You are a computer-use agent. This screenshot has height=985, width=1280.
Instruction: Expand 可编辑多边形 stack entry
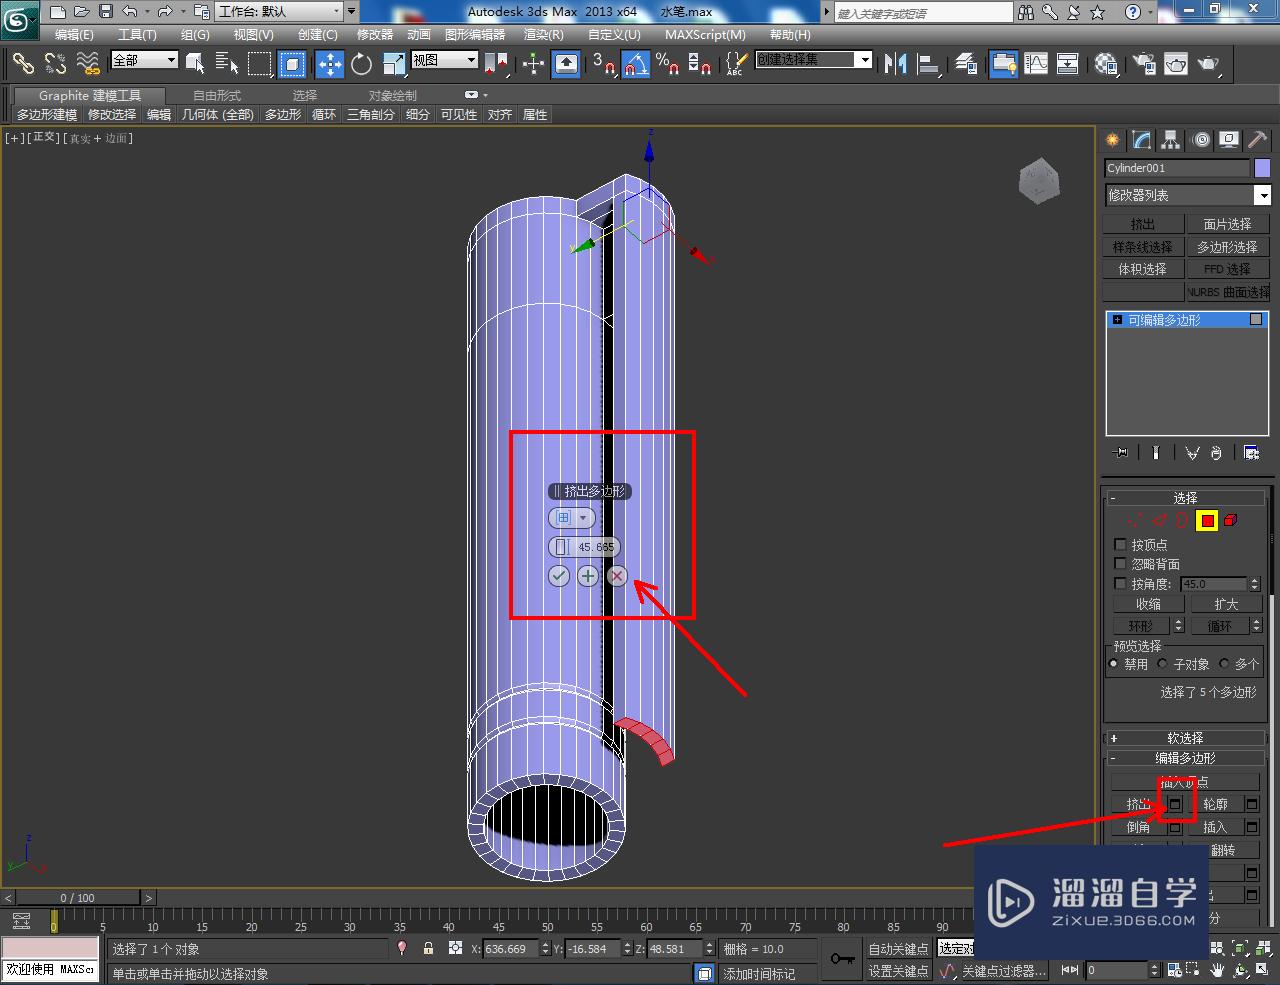pos(1117,320)
